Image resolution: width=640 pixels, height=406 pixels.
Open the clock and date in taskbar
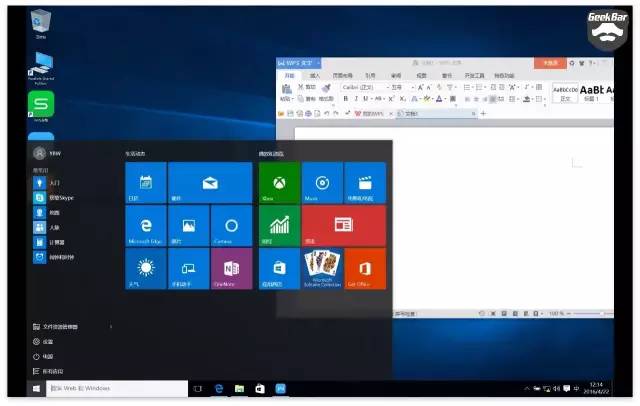pyautogui.click(x=596, y=388)
